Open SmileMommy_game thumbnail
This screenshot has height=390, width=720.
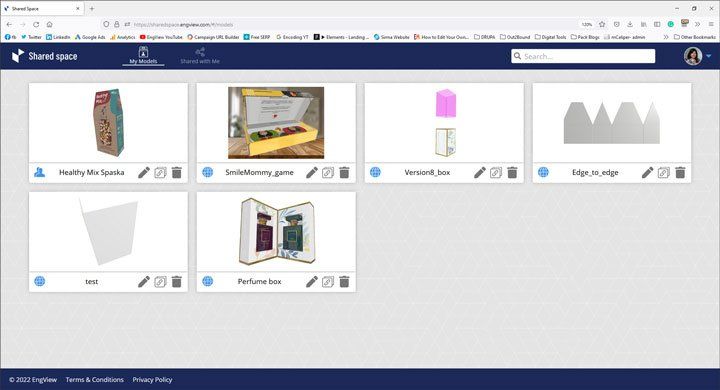pos(276,123)
